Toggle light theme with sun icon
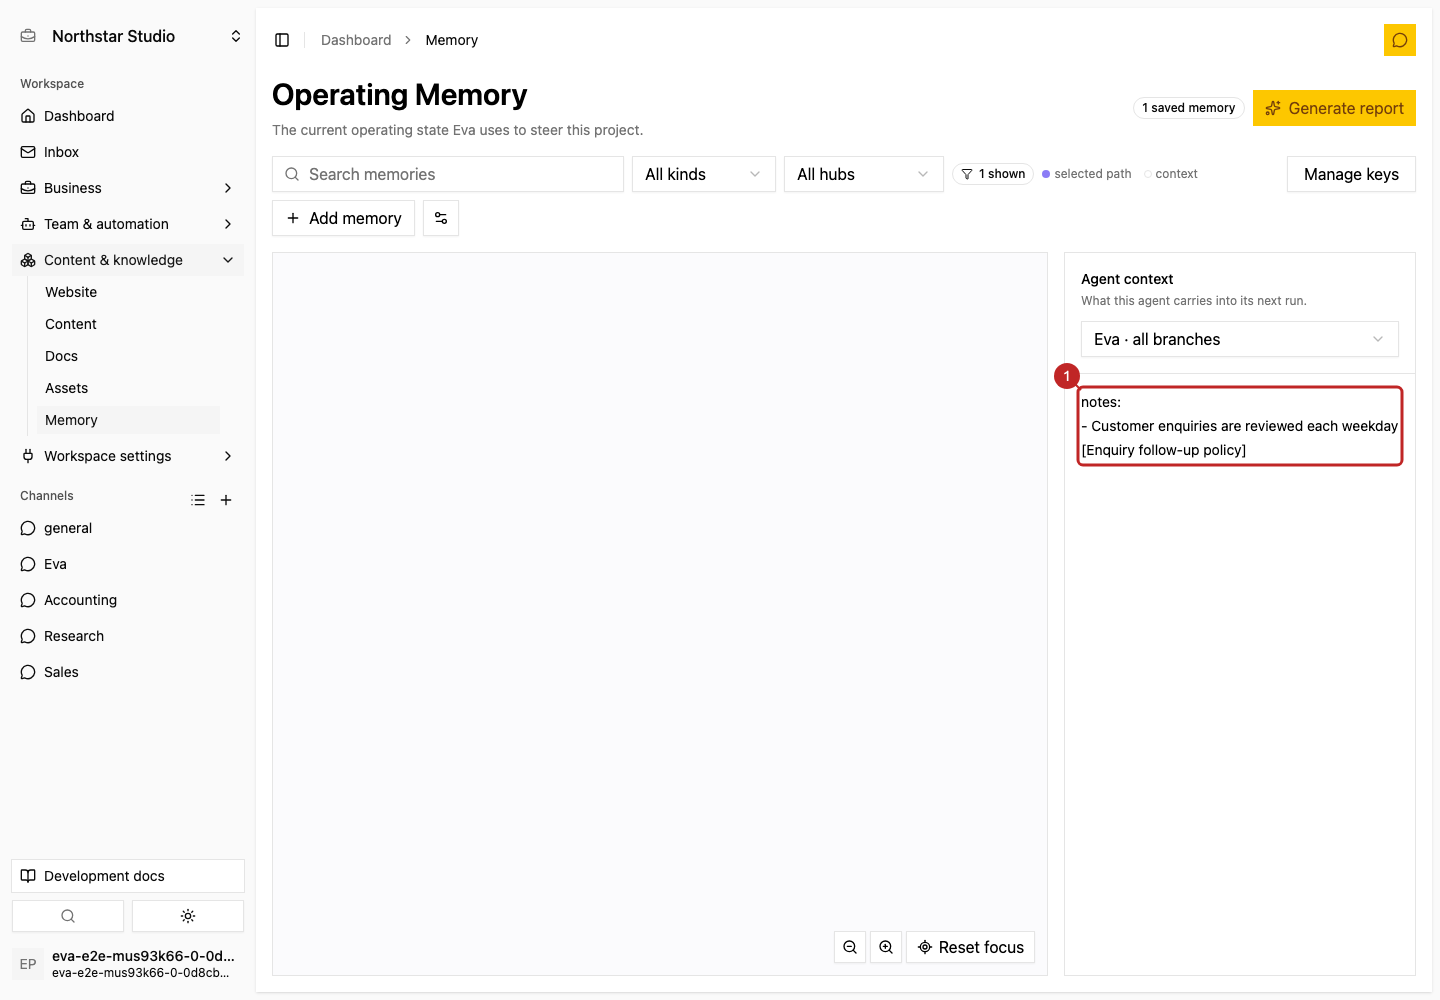This screenshot has height=1000, width=1440. pos(188,916)
